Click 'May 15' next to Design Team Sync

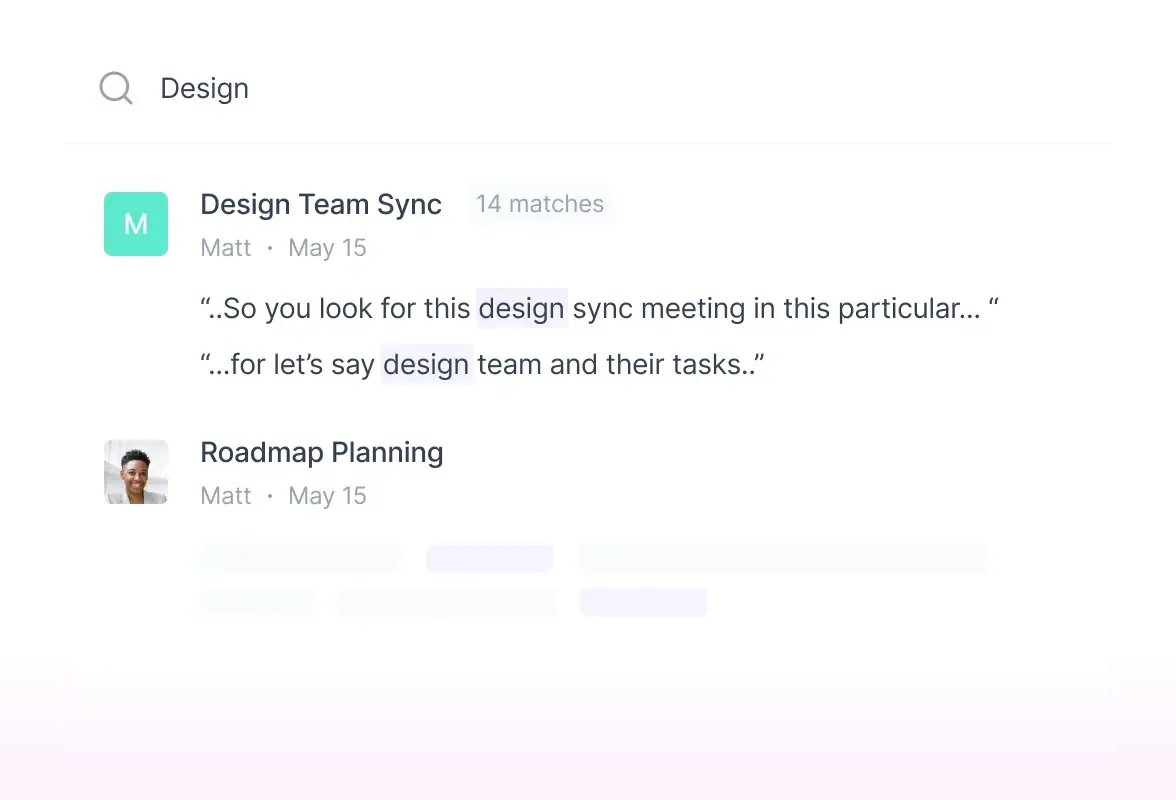[327, 247]
